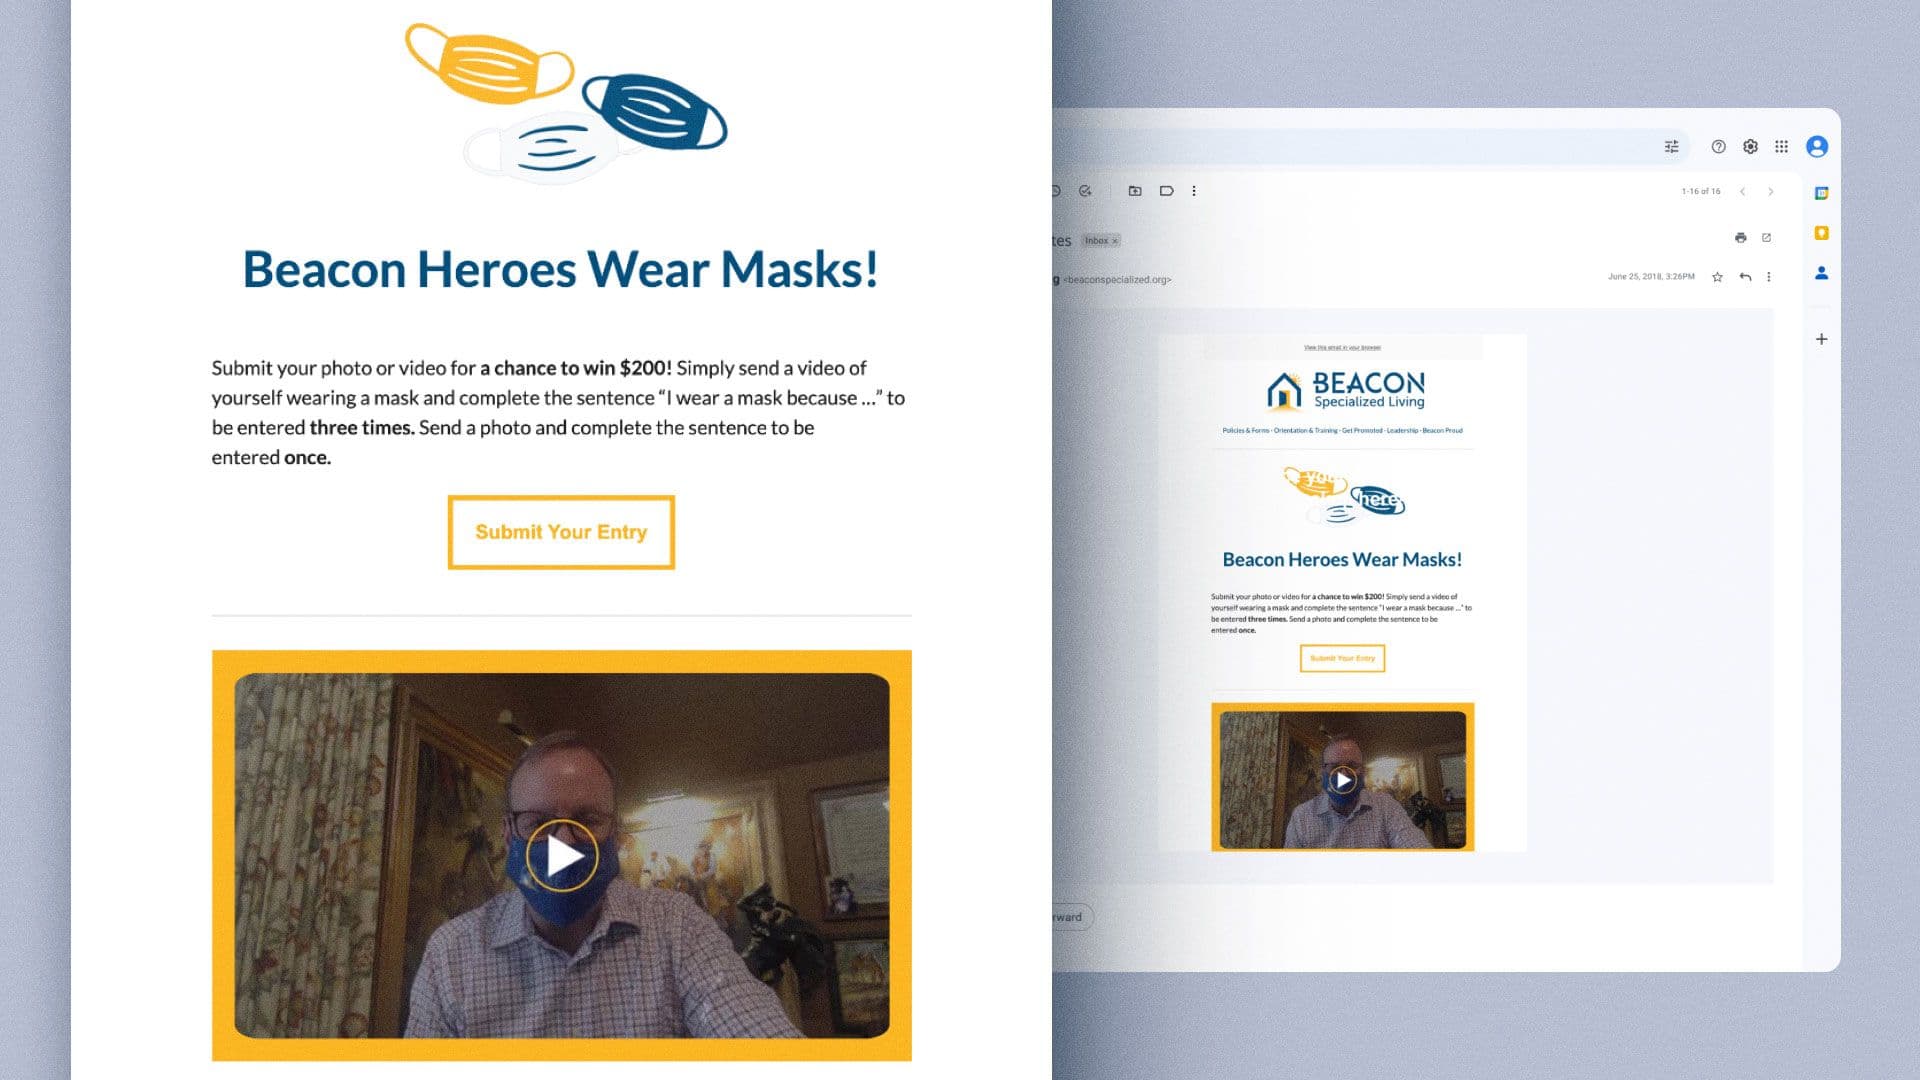
Task: Go to older email arrow
Action: click(1771, 192)
